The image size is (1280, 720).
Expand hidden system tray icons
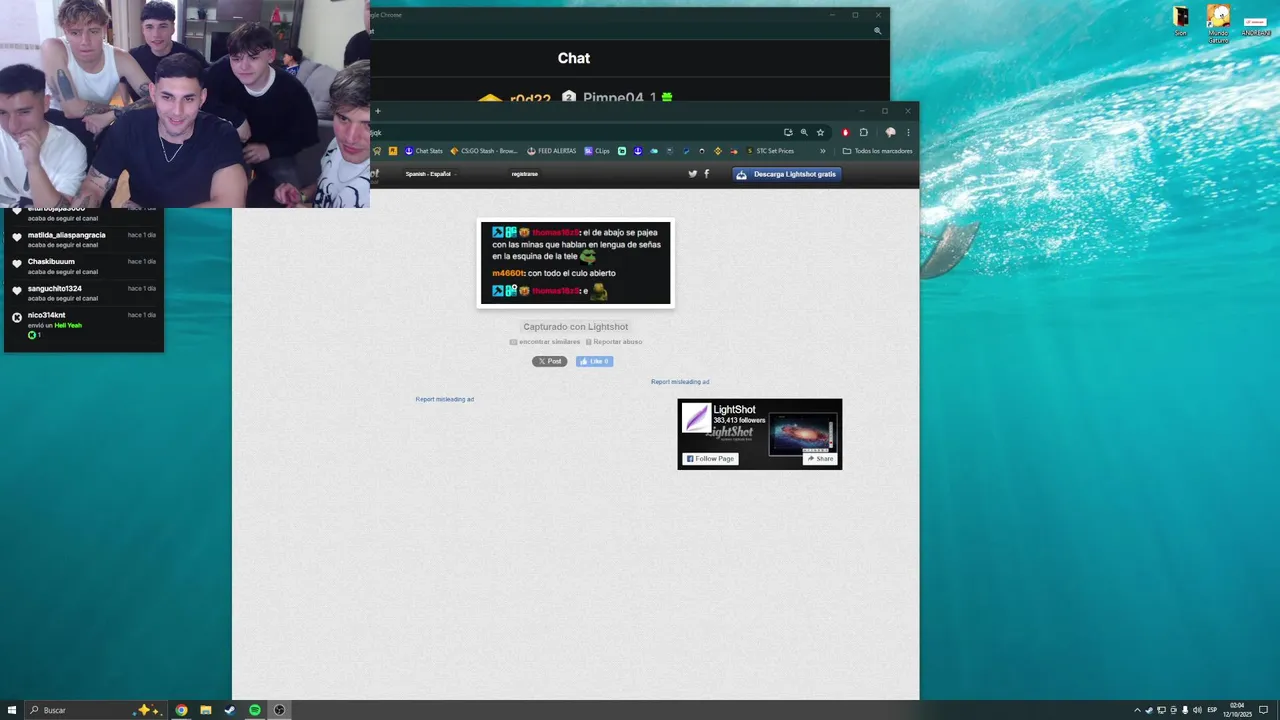pyautogui.click(x=1137, y=710)
